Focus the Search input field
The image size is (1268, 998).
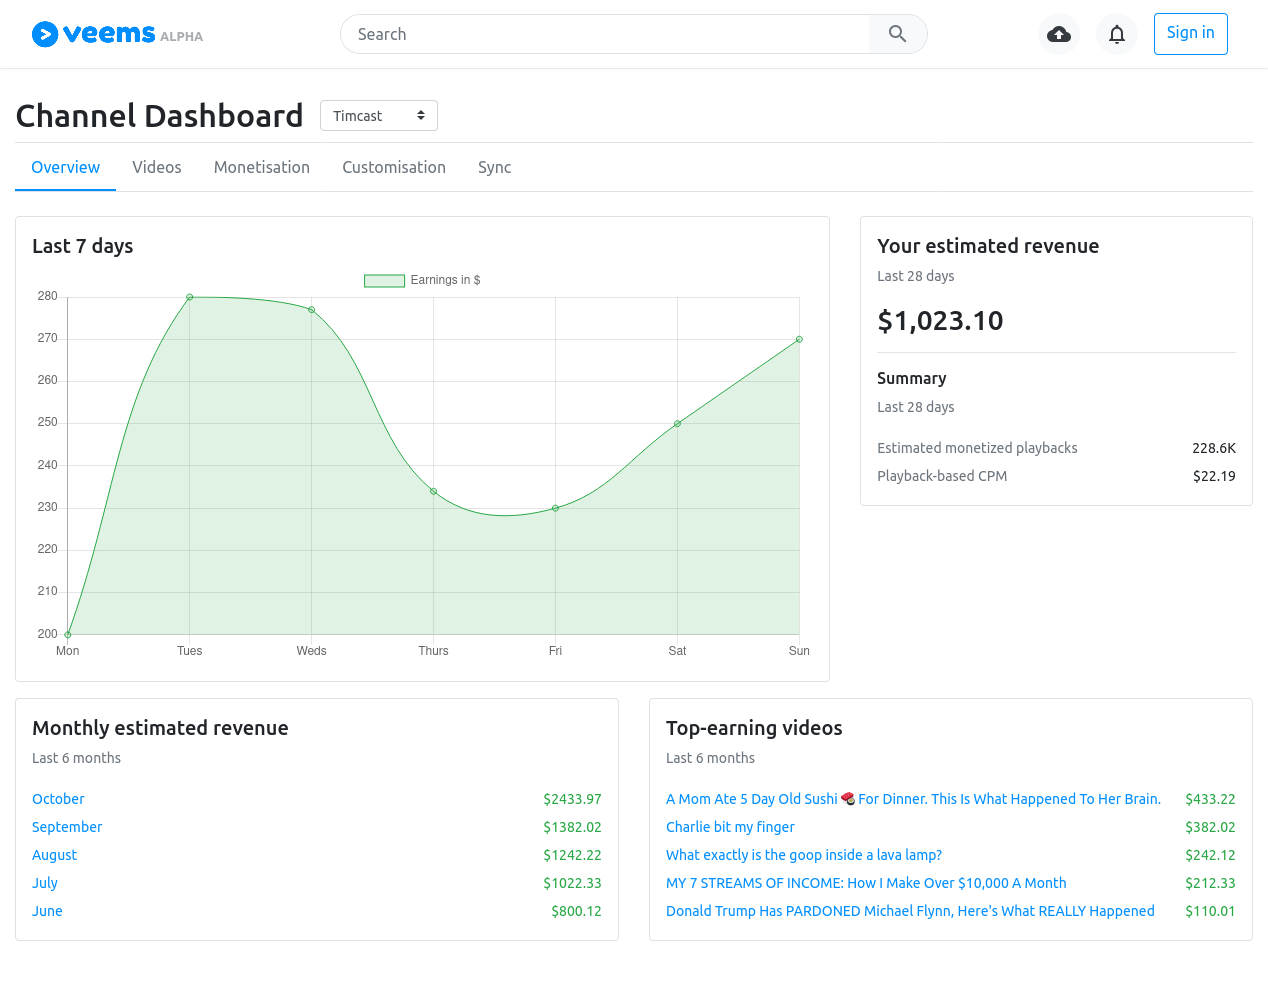[605, 34]
